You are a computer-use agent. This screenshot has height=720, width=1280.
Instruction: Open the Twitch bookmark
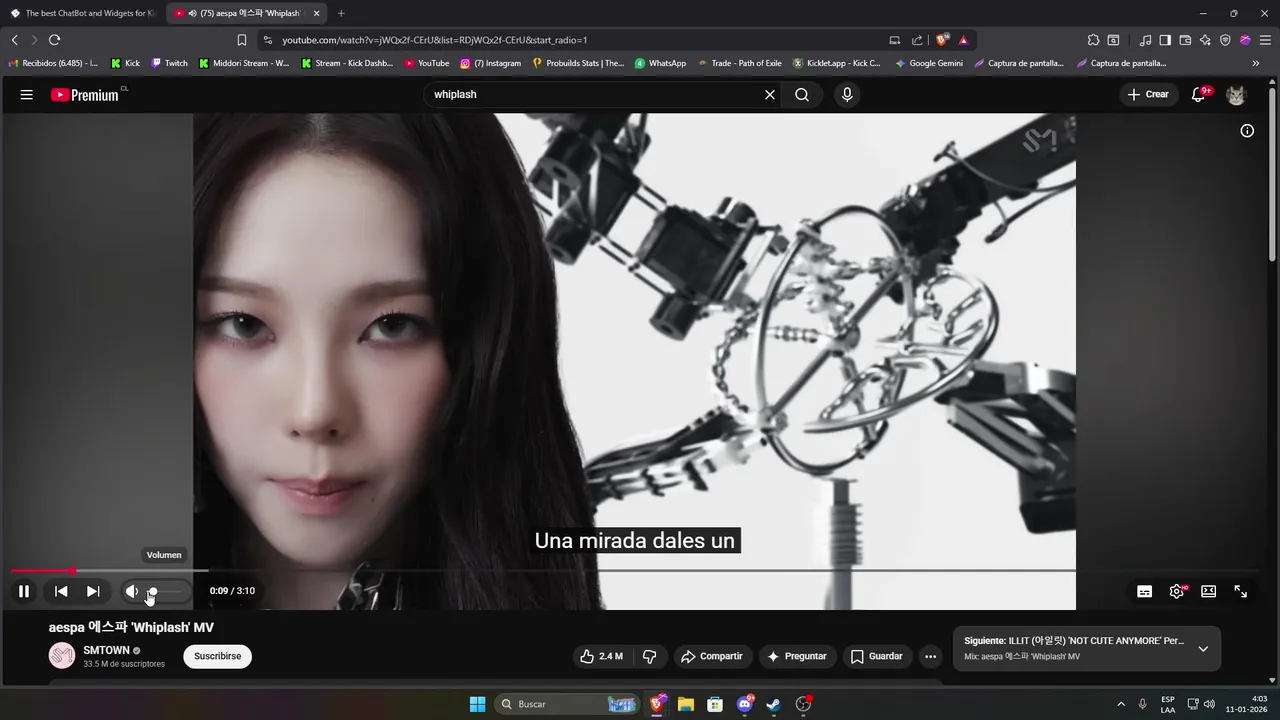169,63
